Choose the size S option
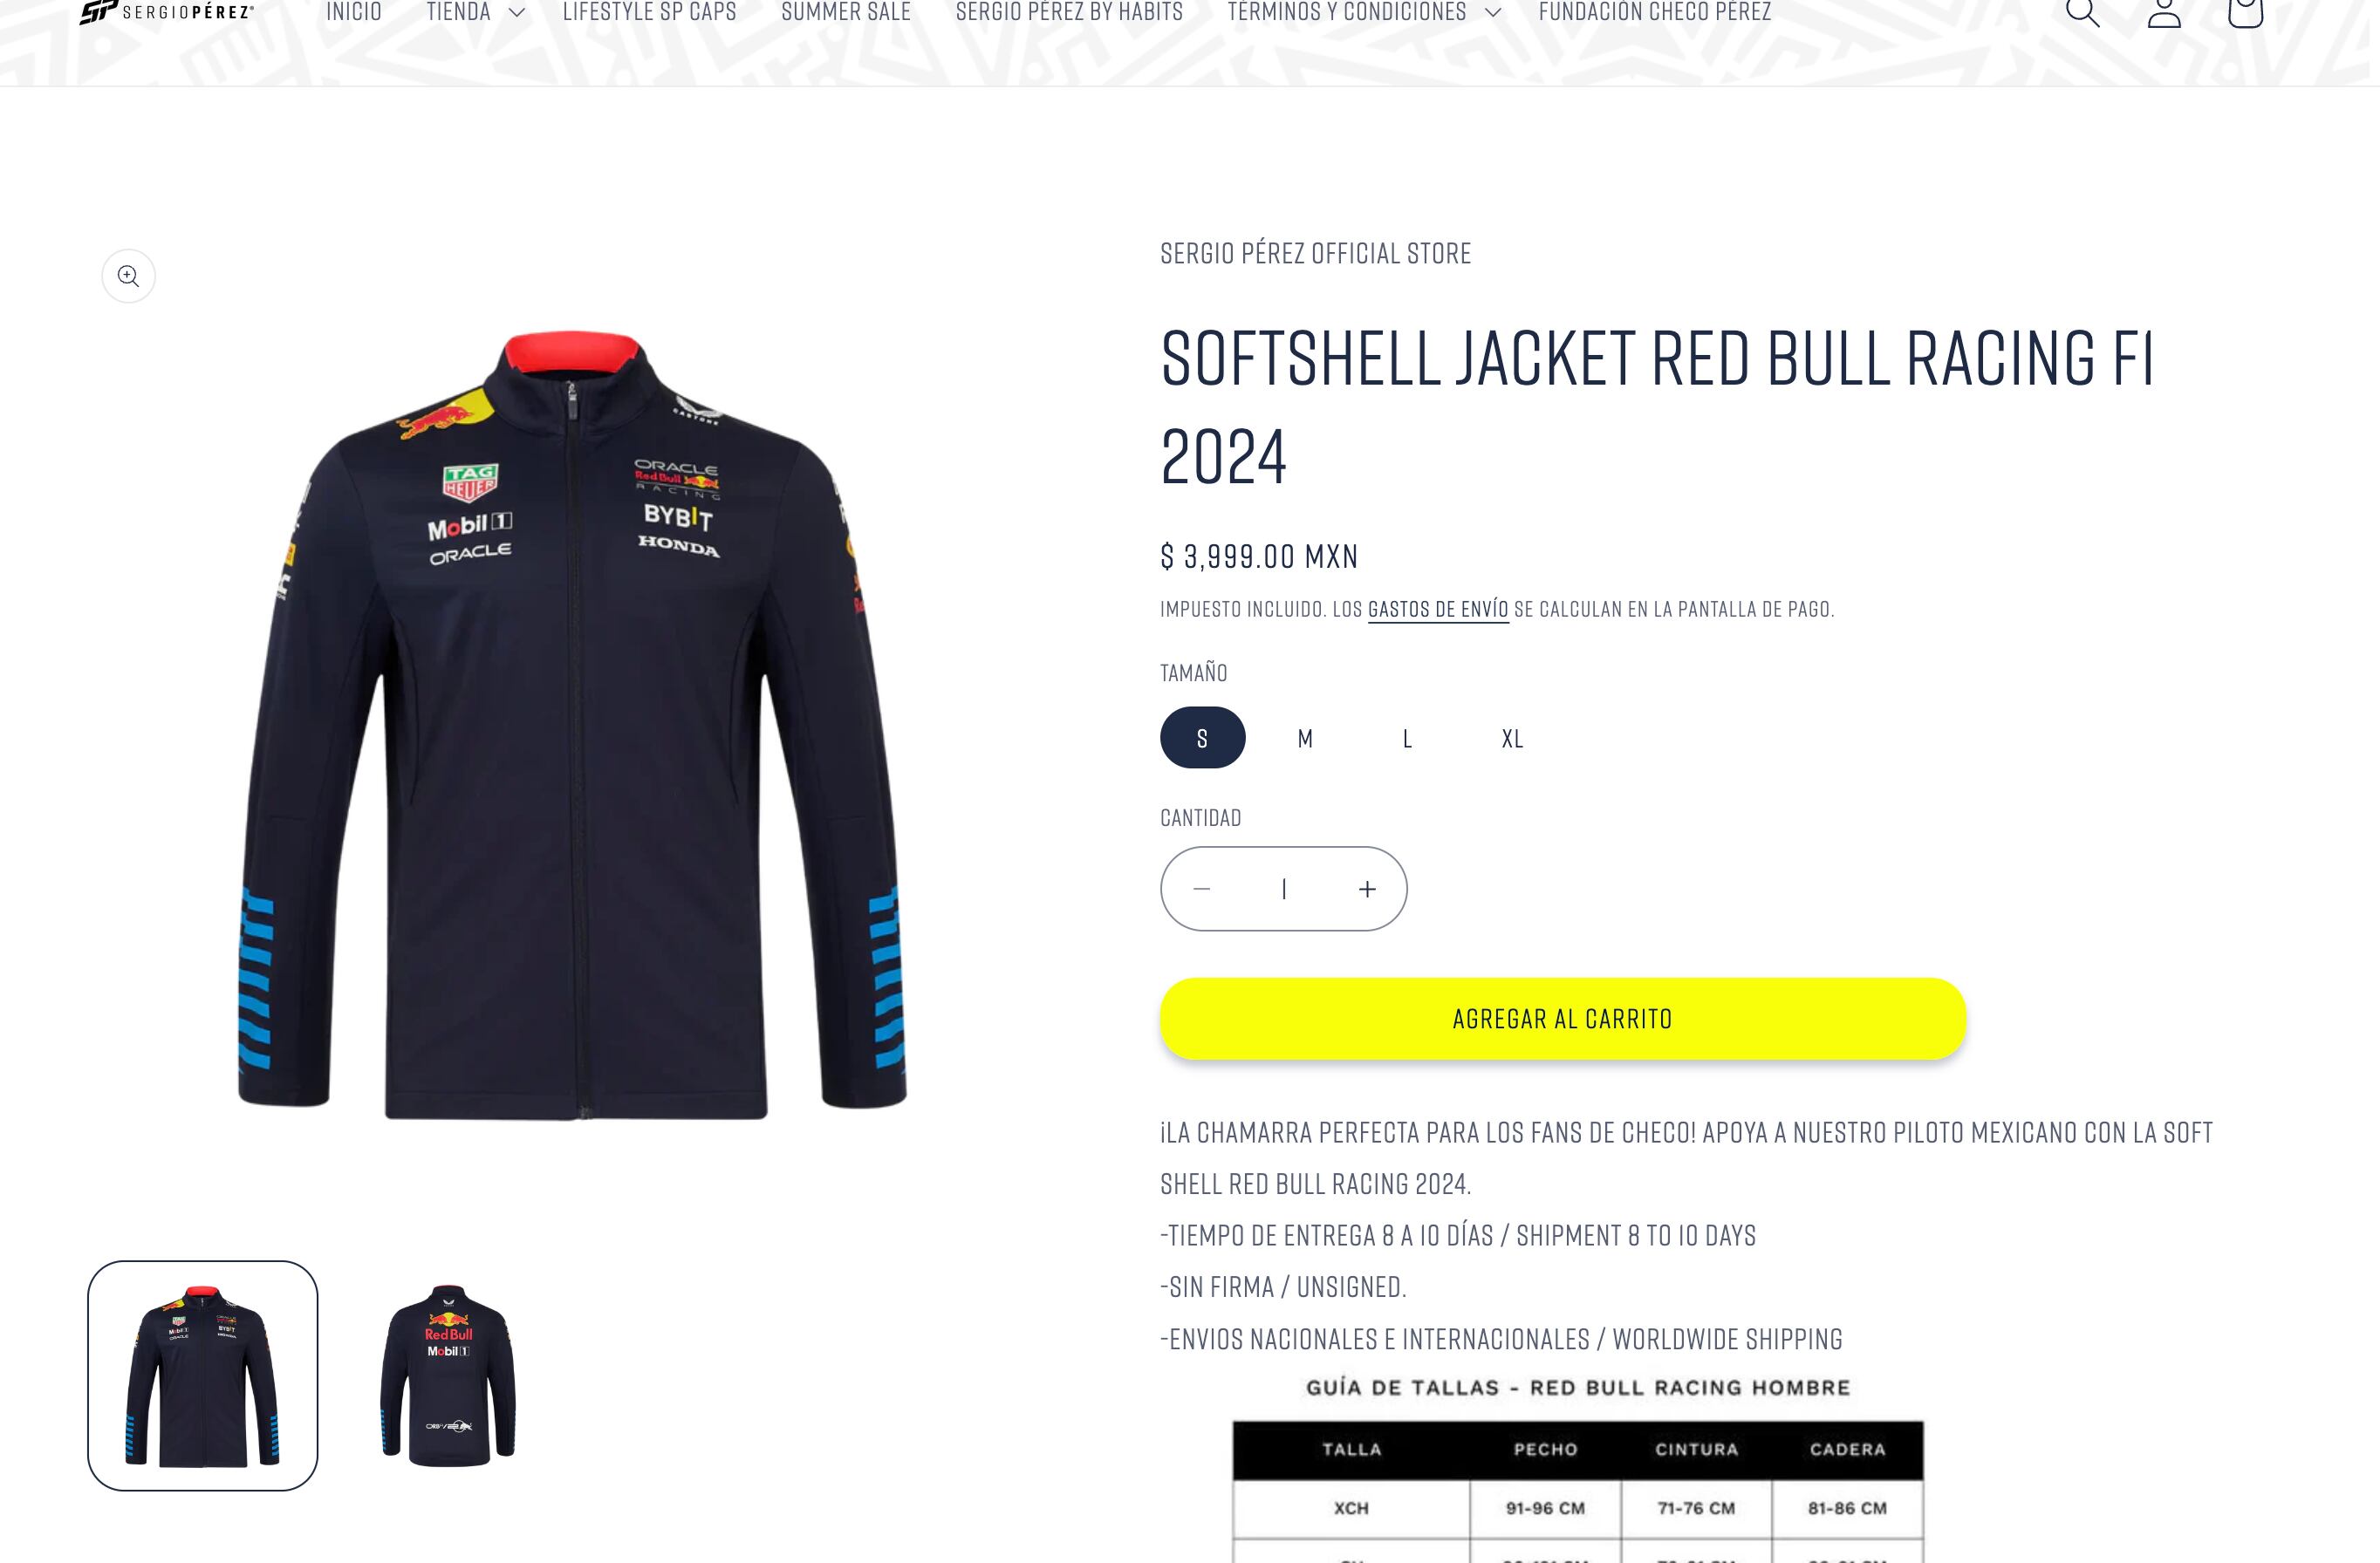 [x=1203, y=738]
